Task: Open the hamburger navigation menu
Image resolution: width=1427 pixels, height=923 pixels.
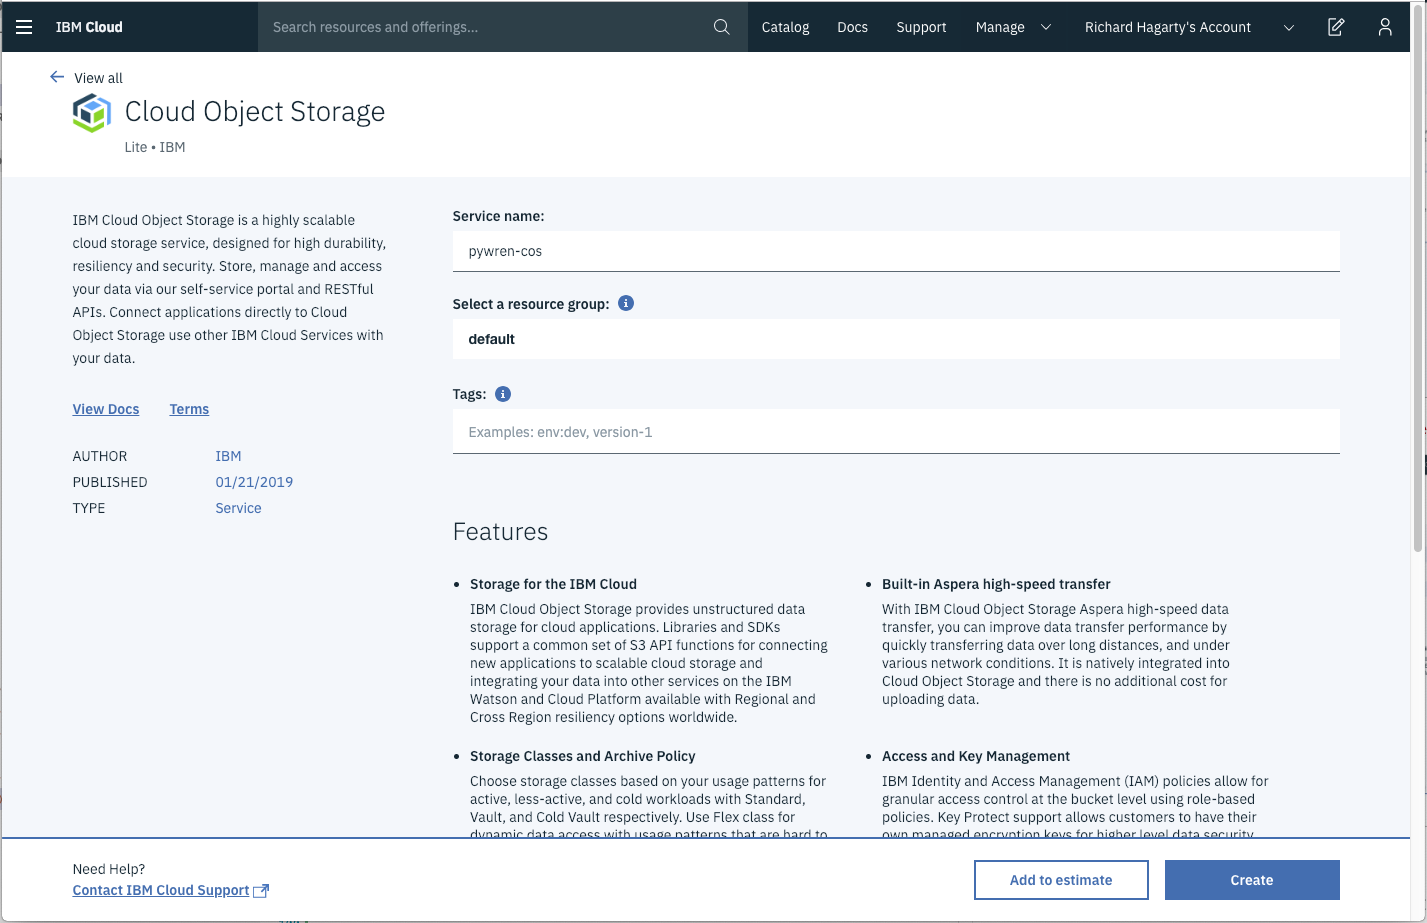Action: (24, 27)
